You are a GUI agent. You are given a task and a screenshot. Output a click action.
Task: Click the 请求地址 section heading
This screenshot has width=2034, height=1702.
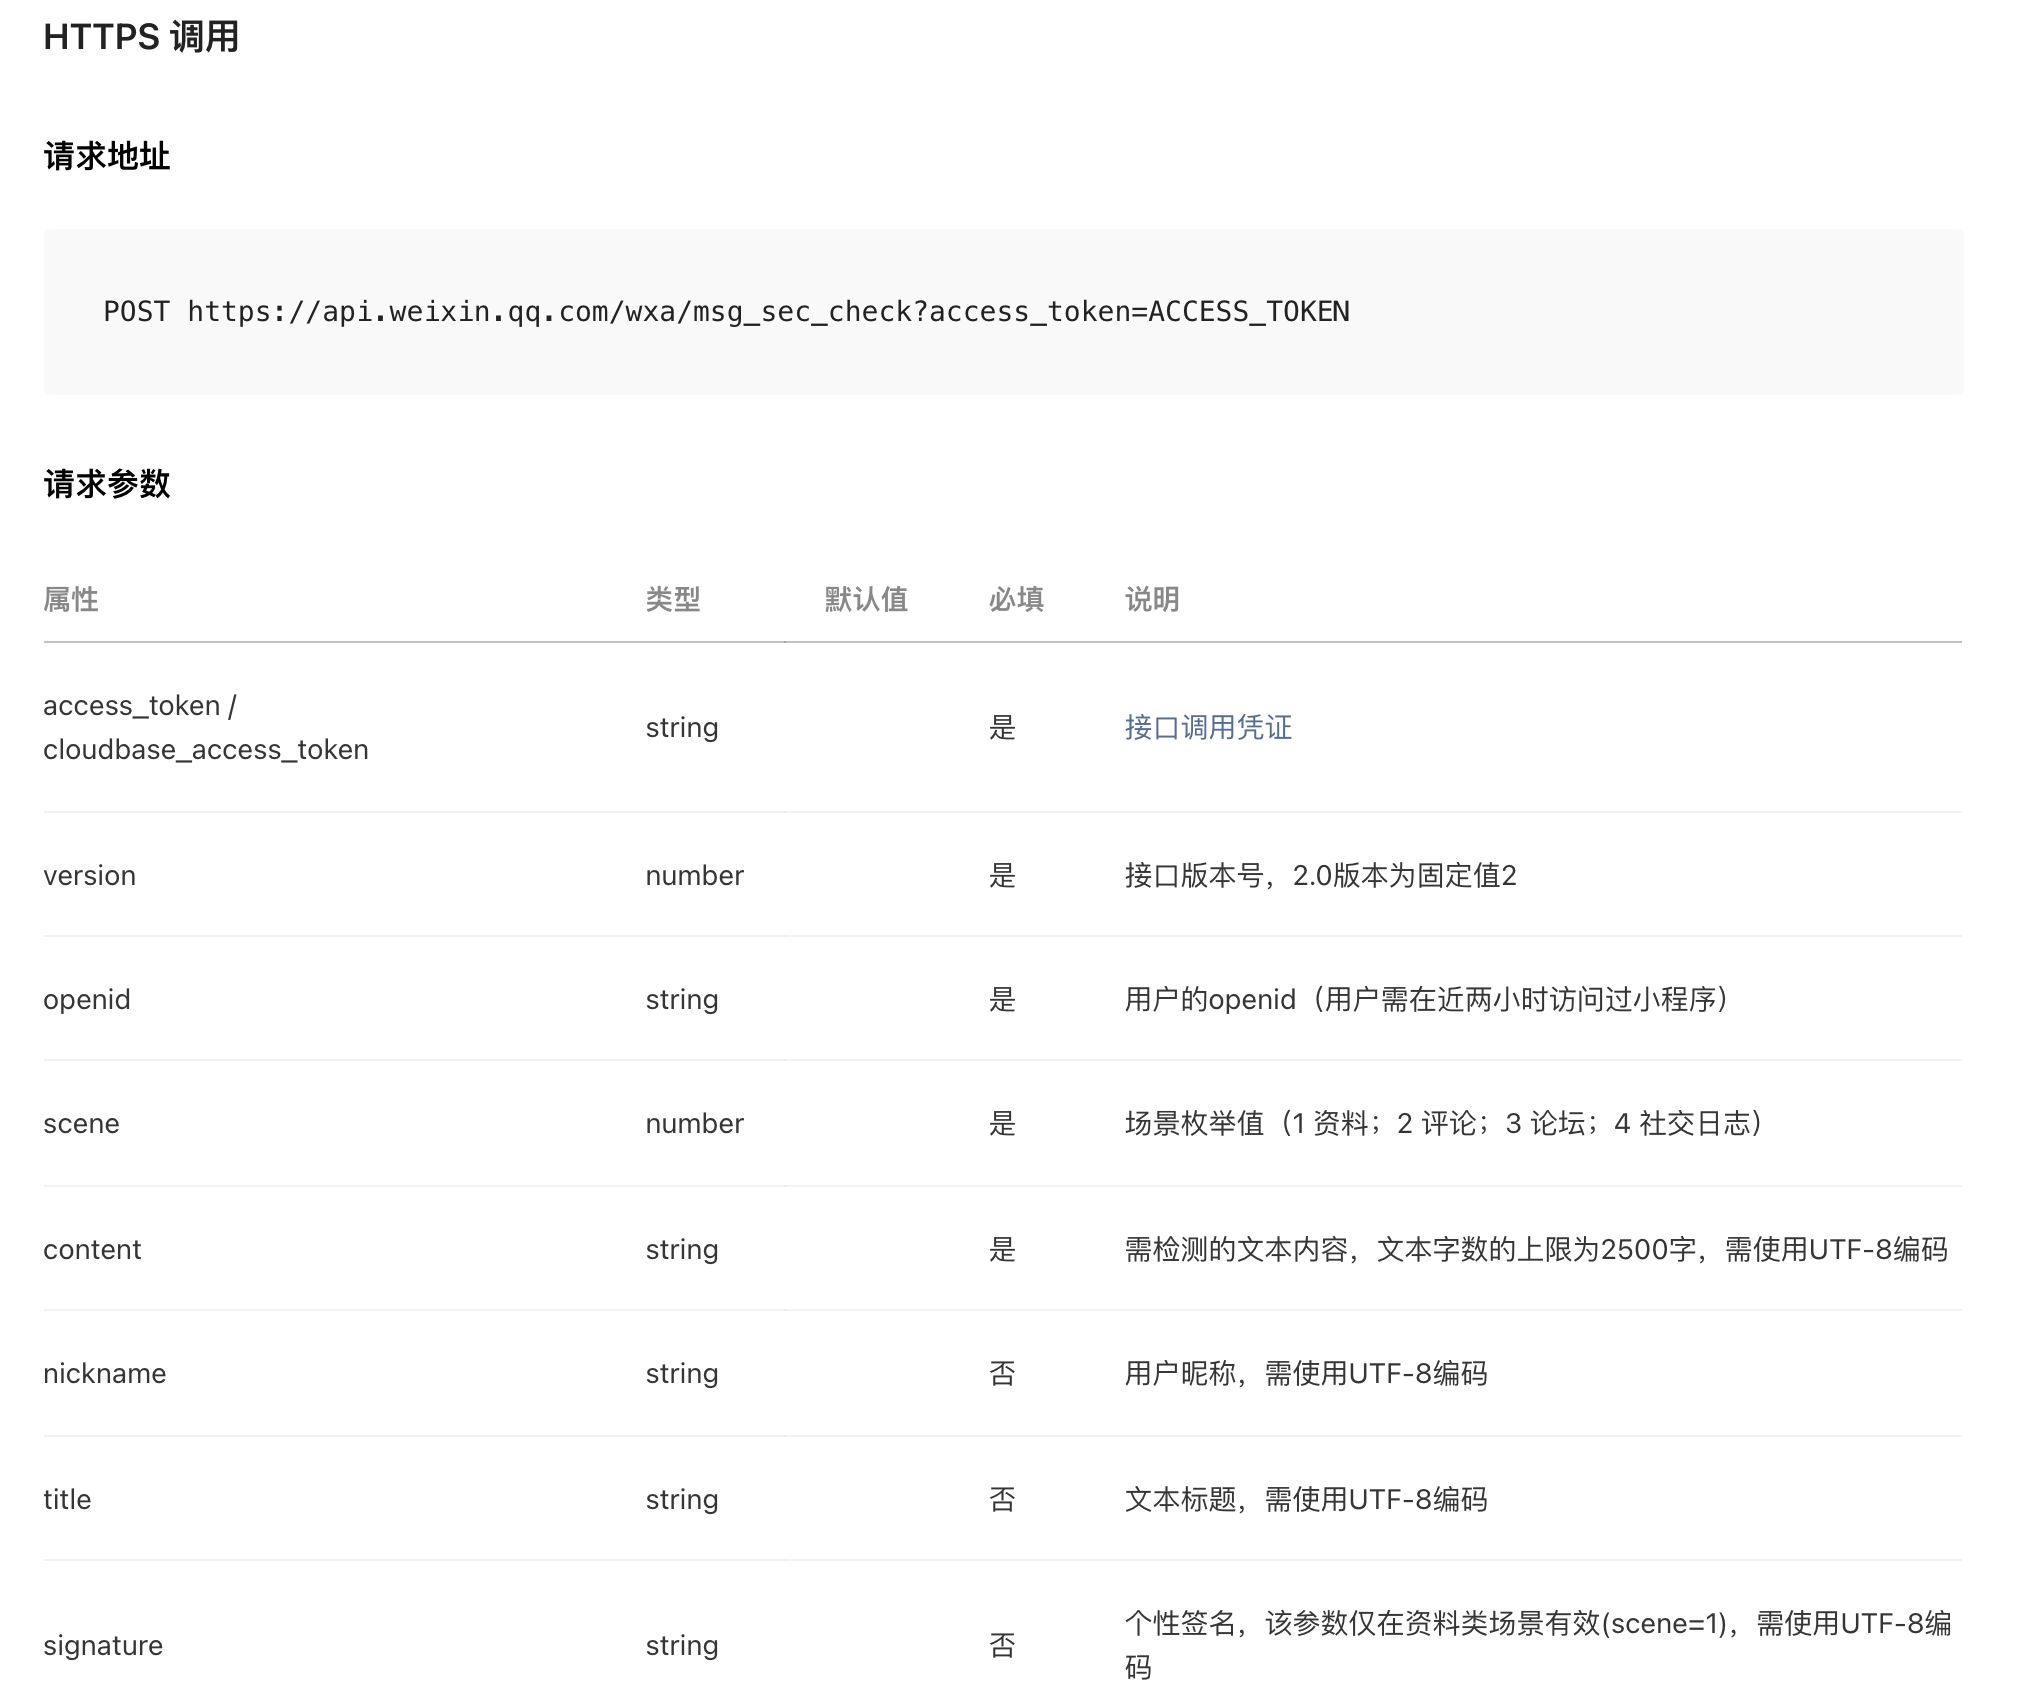click(x=107, y=156)
